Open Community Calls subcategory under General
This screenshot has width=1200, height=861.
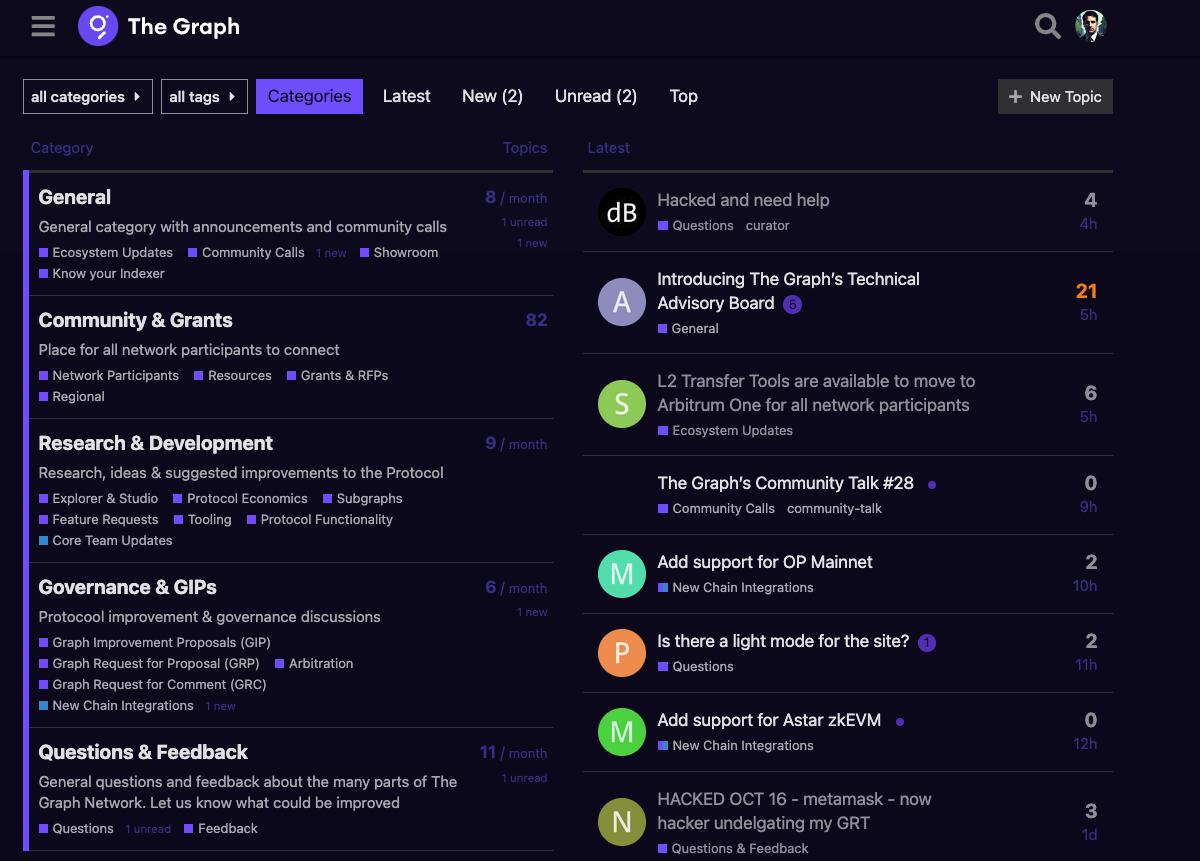click(x=246, y=253)
